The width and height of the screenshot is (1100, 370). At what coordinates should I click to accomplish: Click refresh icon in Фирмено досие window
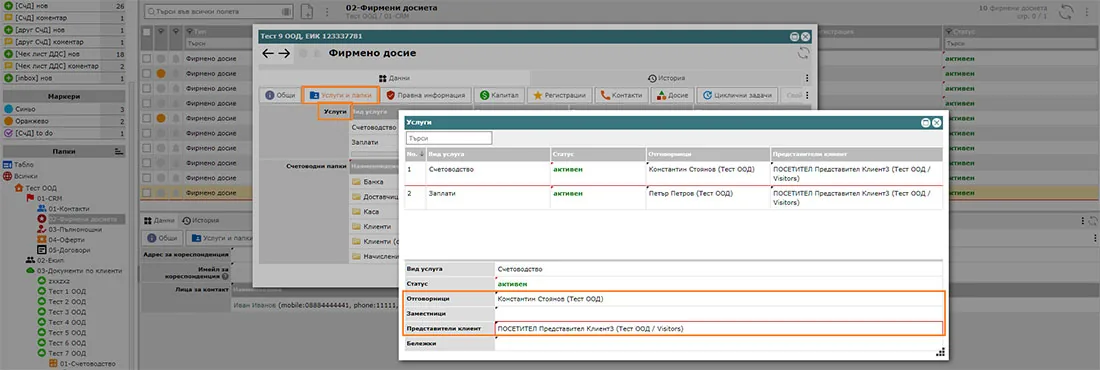pyautogui.click(x=804, y=53)
